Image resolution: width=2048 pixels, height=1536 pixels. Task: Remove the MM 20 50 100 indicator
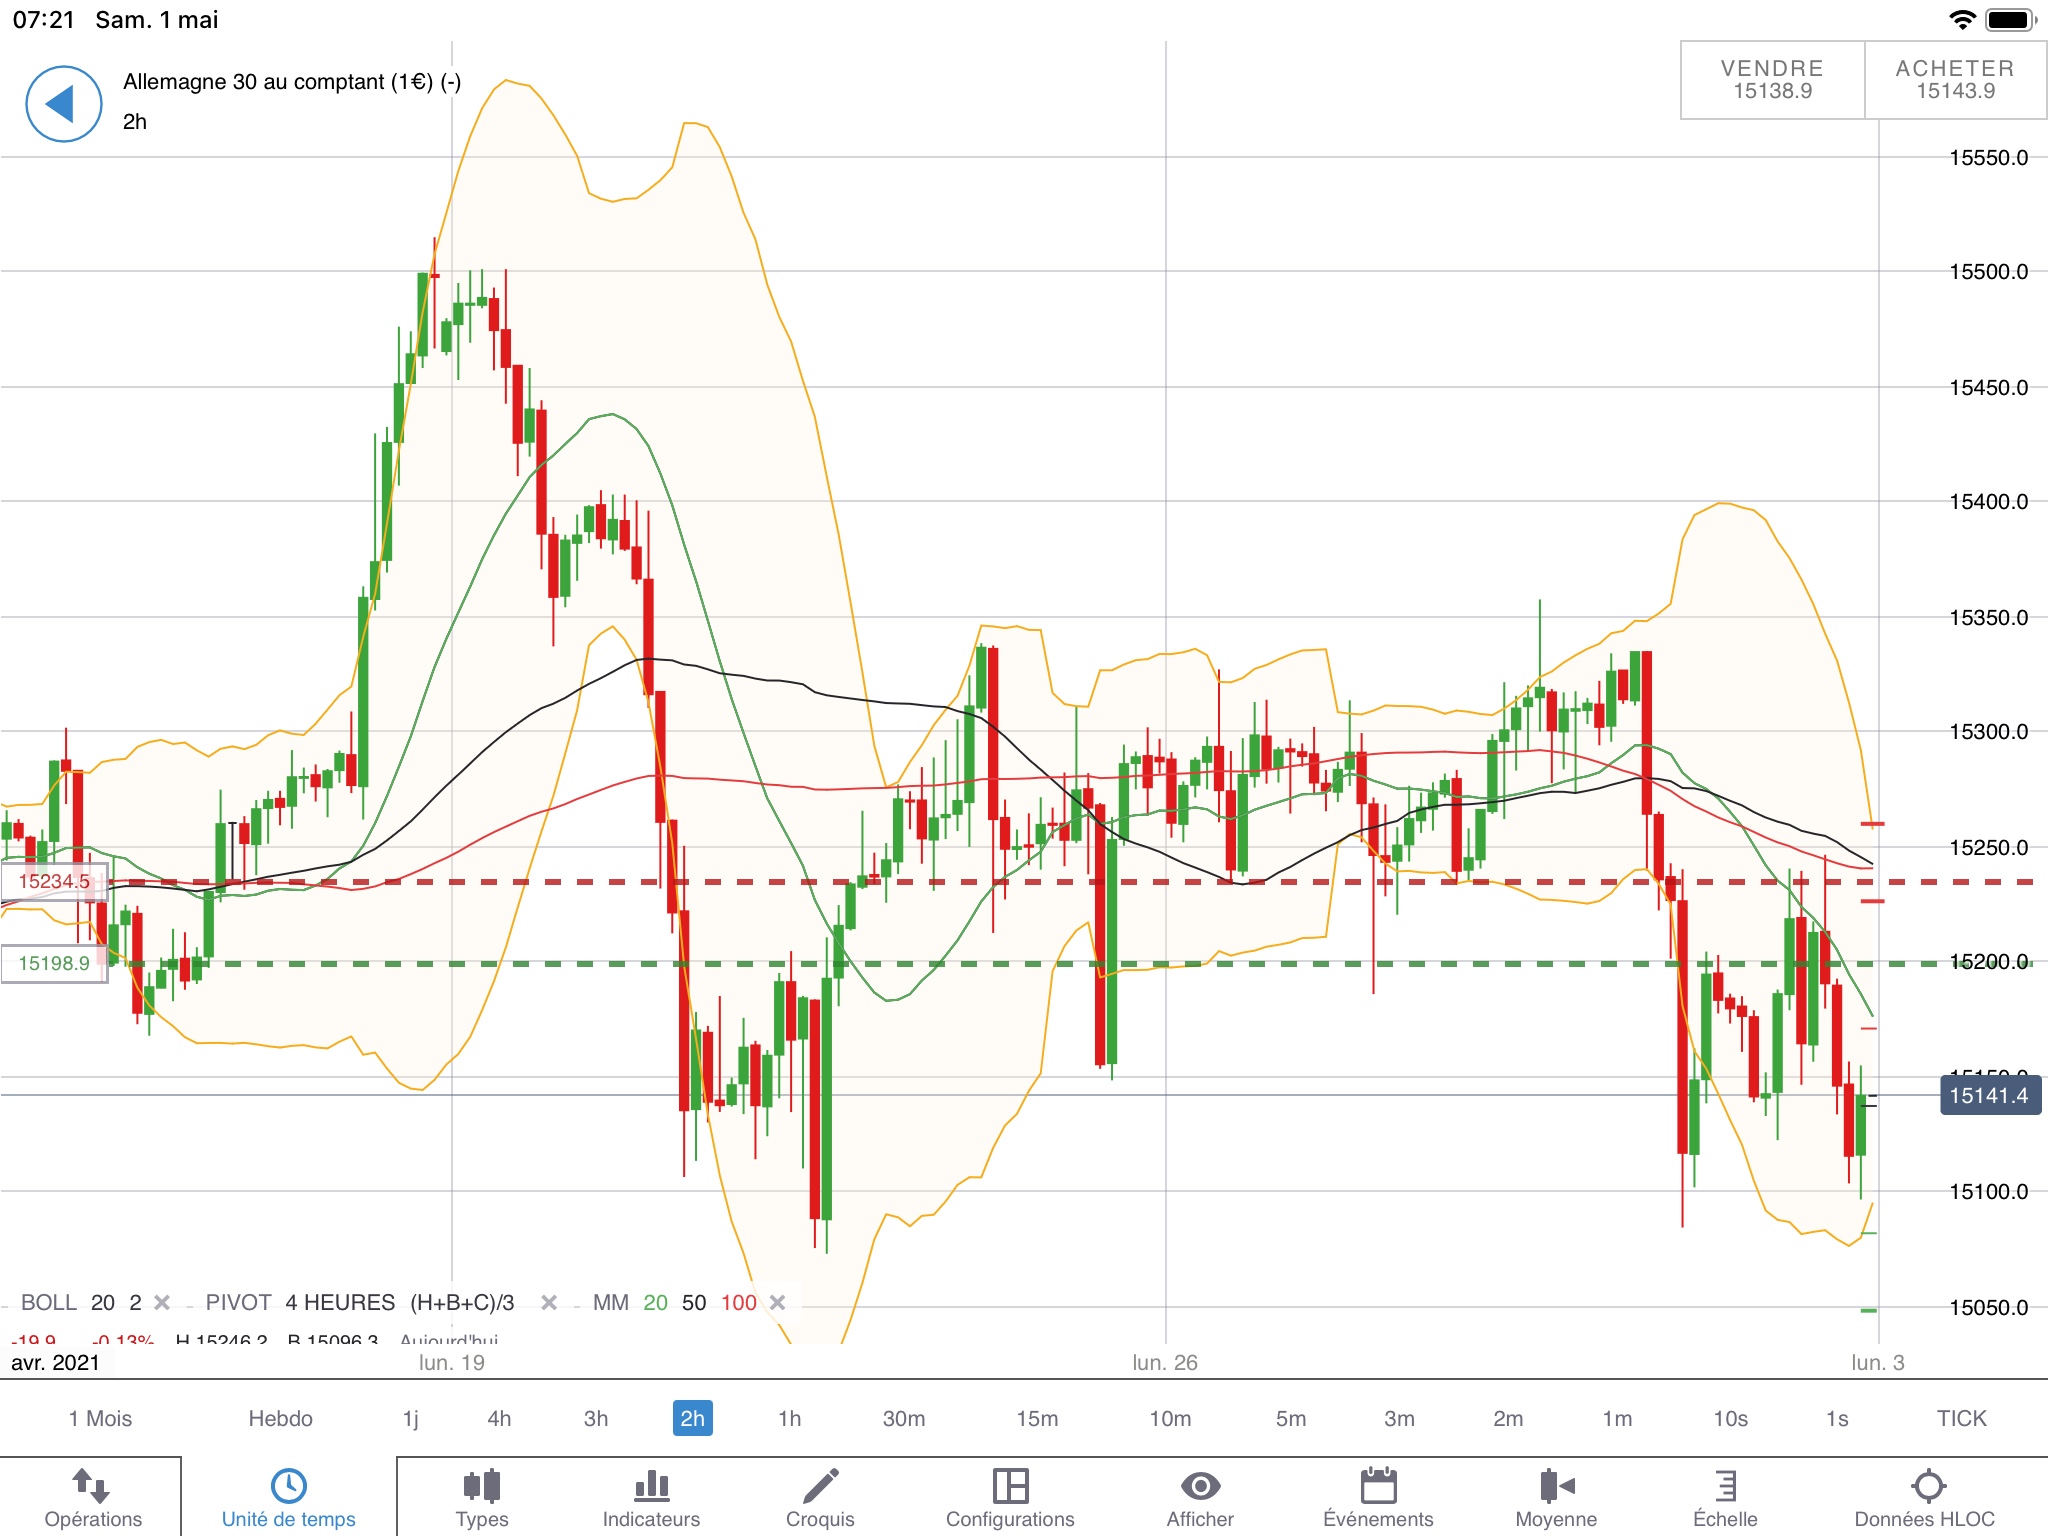(777, 1302)
